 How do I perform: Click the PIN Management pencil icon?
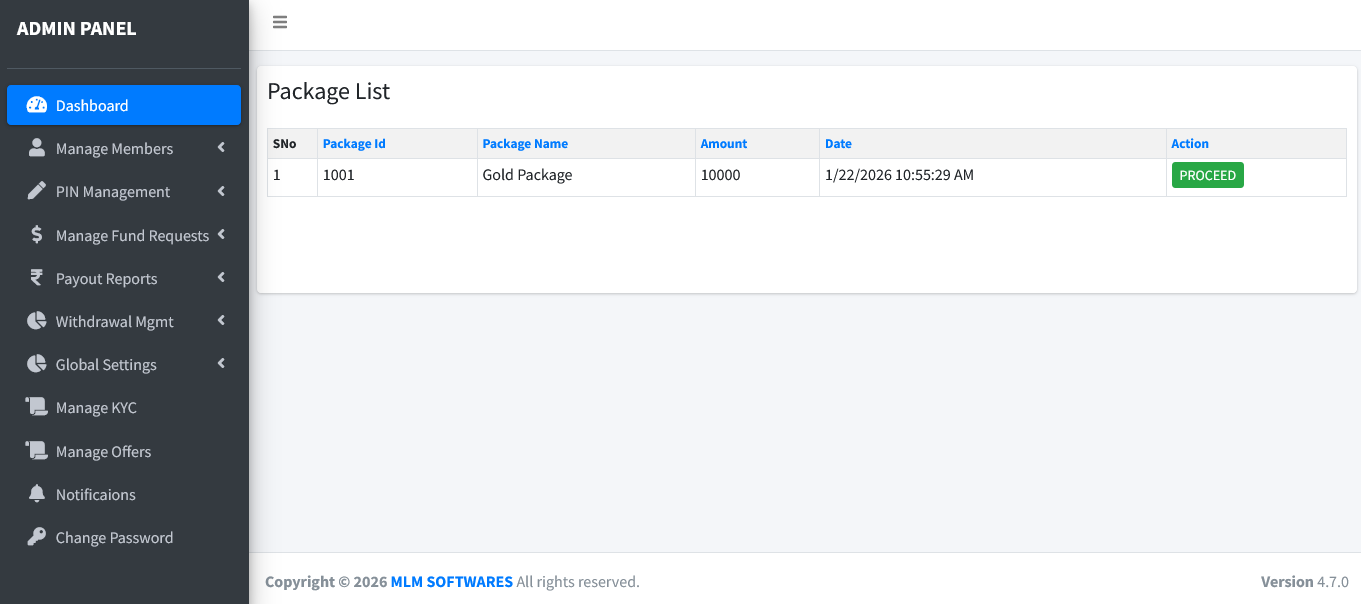[37, 191]
